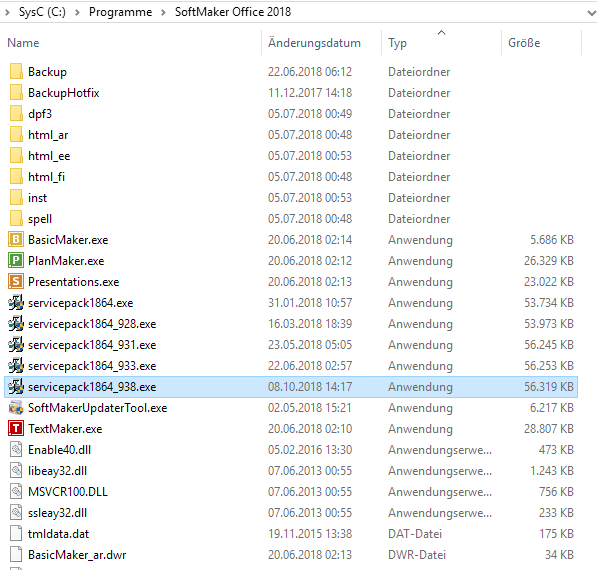Click the libeay32.dll file icon
597x570 pixels.
tap(16, 471)
